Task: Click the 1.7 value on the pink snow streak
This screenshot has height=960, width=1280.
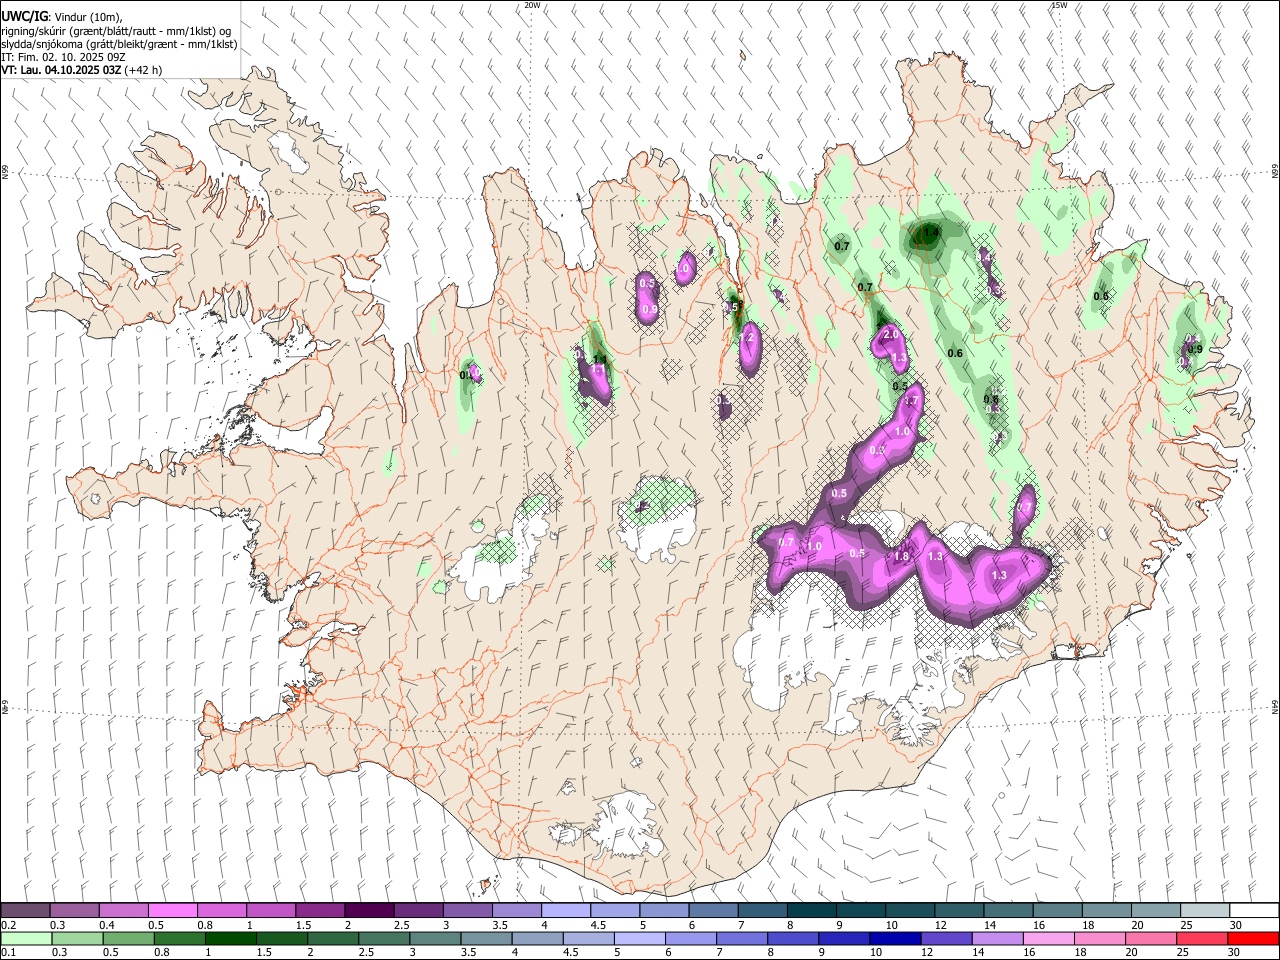Action: [x=911, y=401]
